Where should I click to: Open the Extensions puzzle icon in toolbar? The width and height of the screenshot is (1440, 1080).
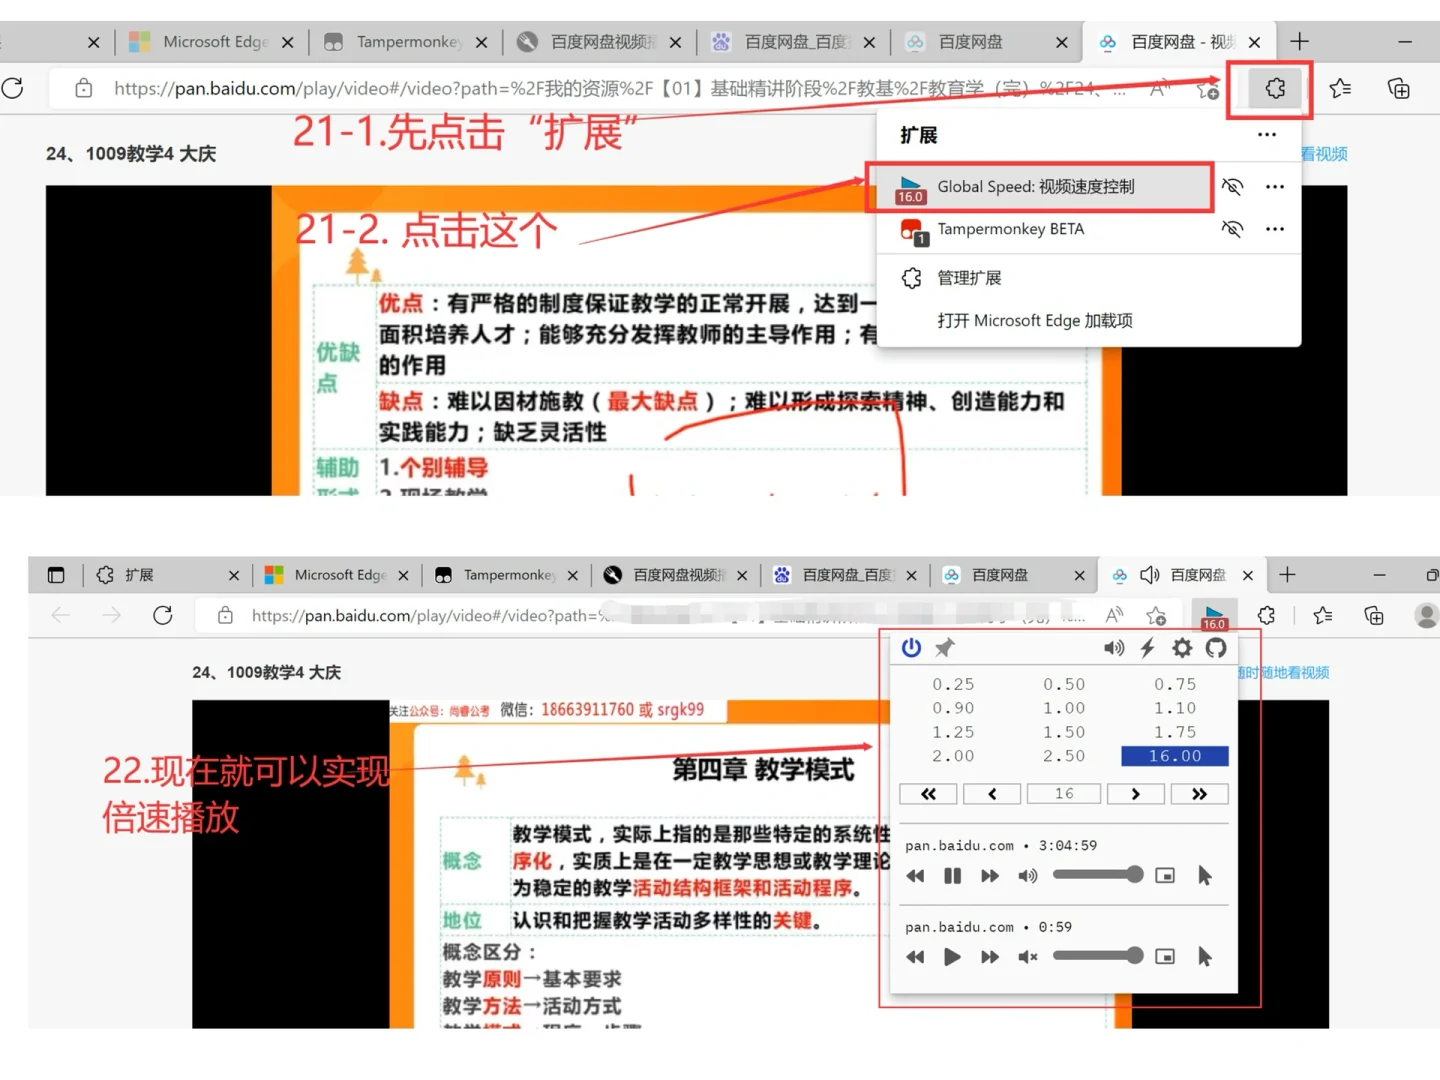[x=1273, y=88]
